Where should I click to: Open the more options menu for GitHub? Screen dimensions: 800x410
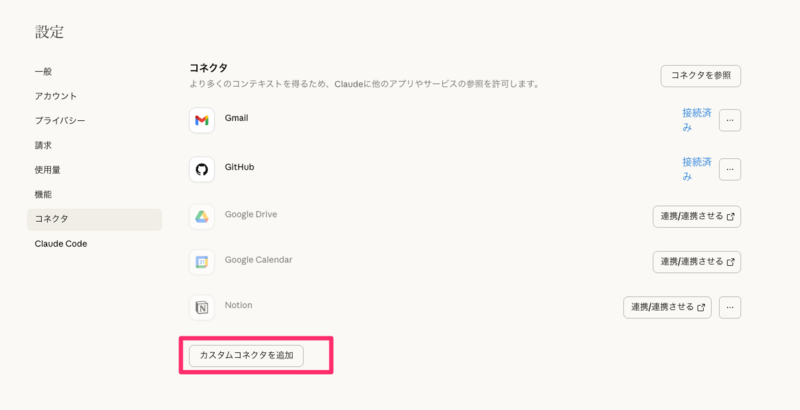[x=730, y=169]
